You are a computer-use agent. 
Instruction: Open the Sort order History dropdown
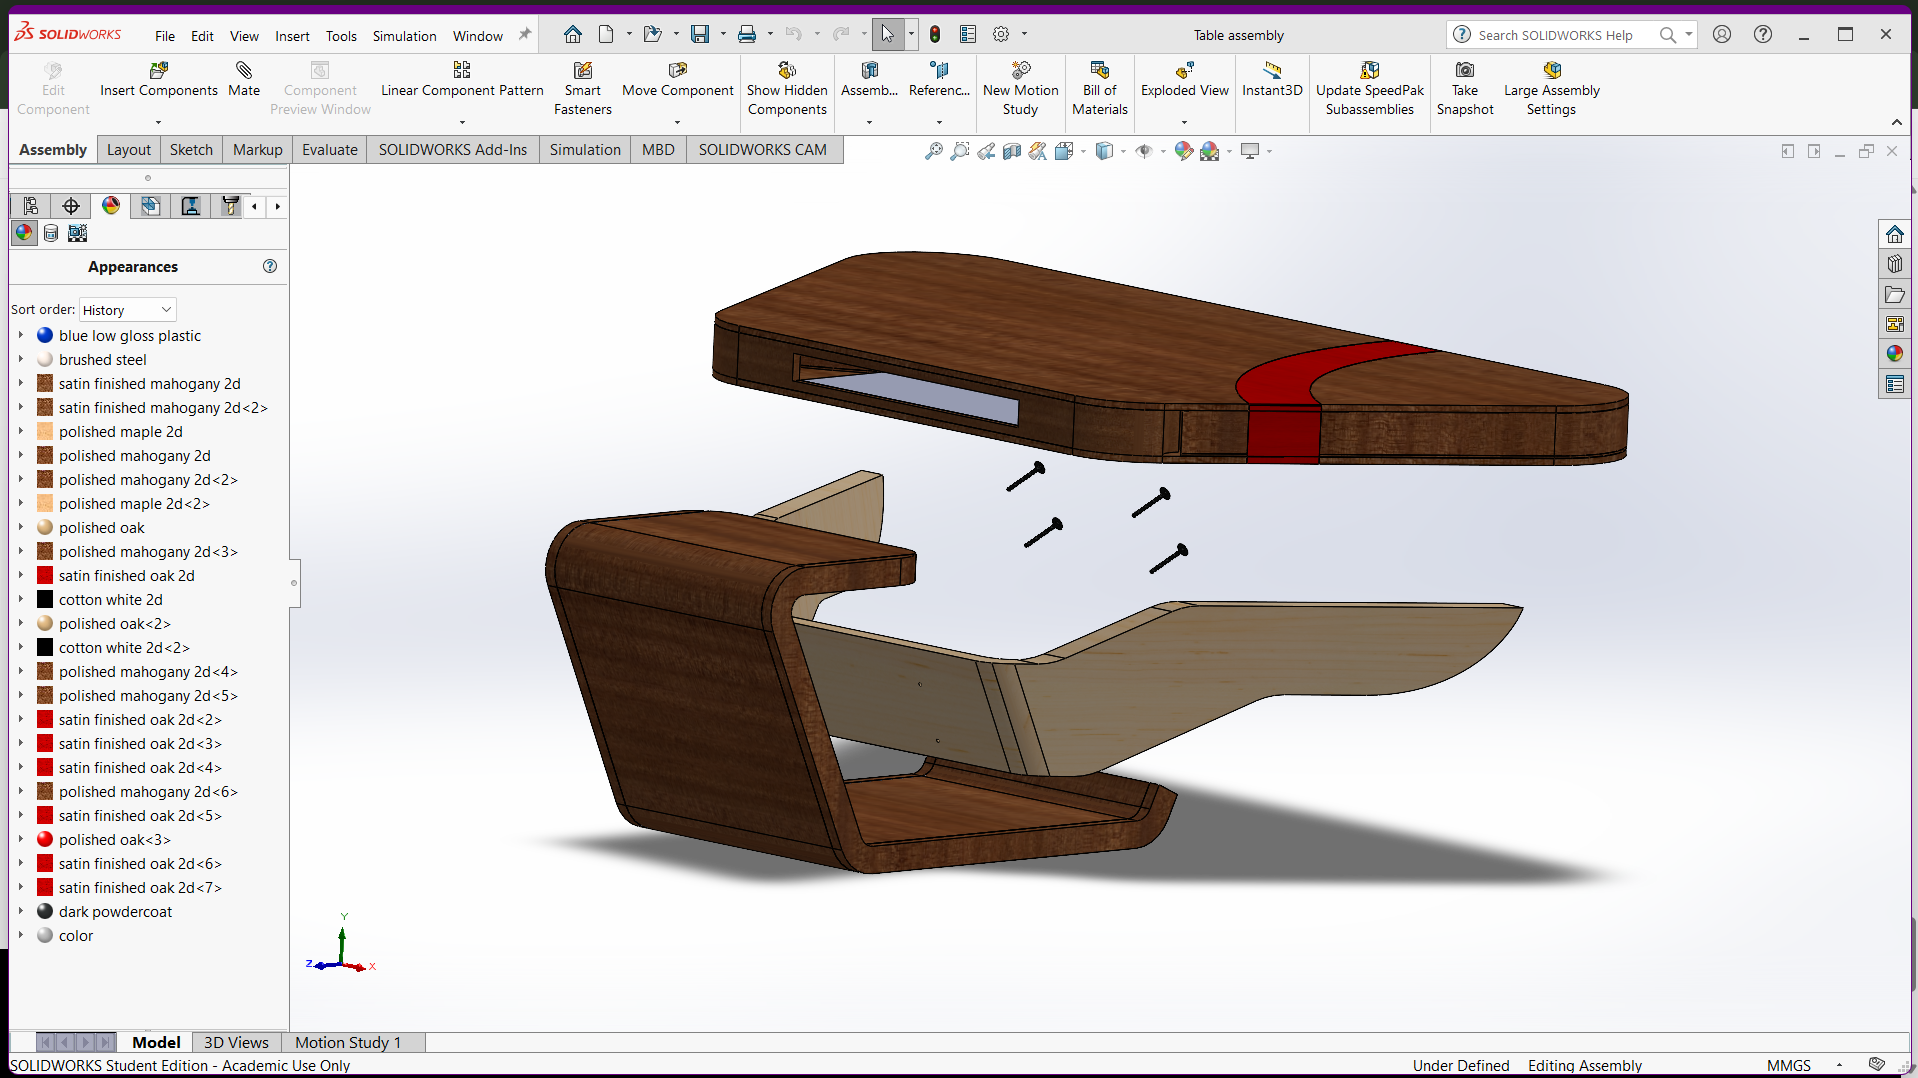click(127, 310)
